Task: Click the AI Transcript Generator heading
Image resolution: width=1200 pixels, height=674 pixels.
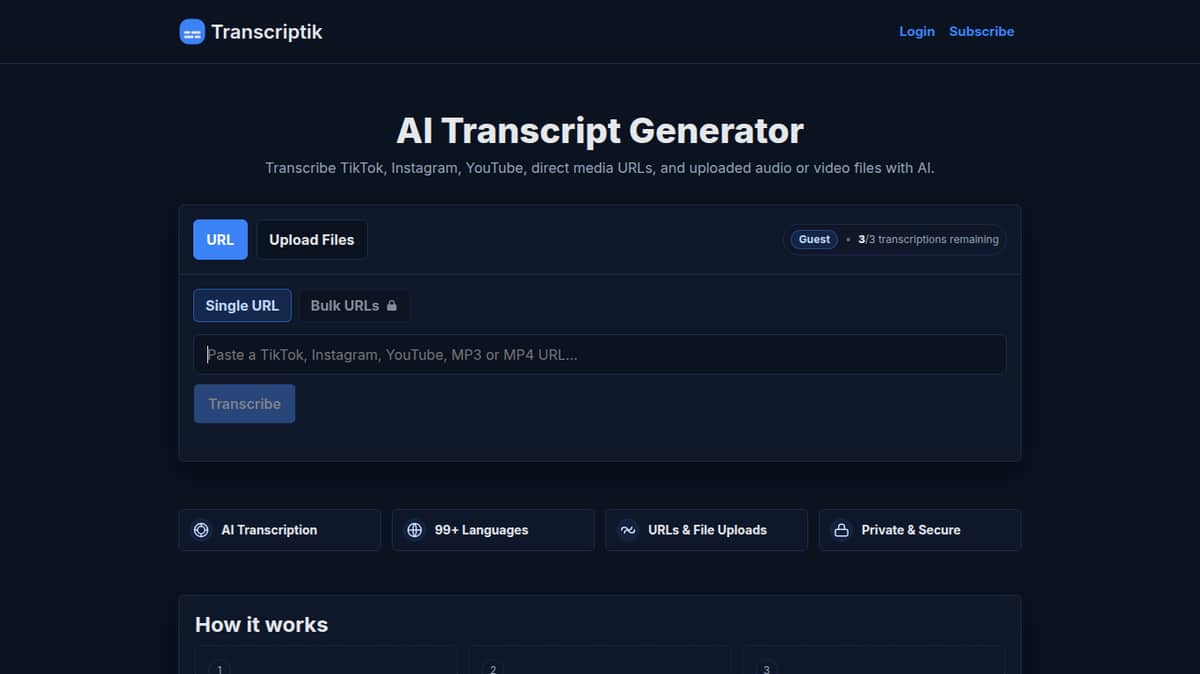Action: [x=600, y=131]
